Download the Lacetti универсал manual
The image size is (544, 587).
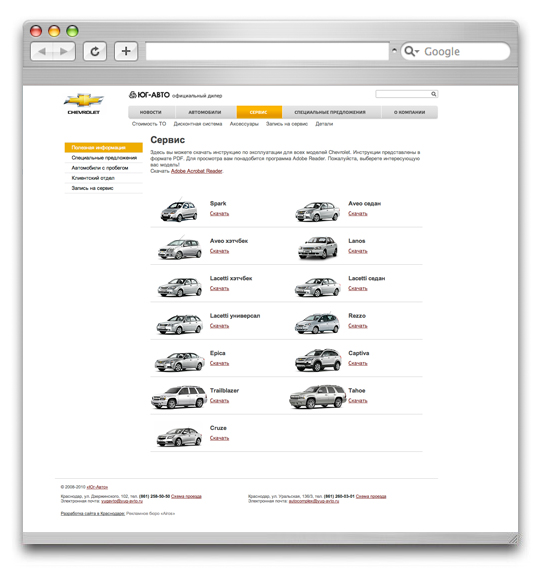[x=219, y=326]
